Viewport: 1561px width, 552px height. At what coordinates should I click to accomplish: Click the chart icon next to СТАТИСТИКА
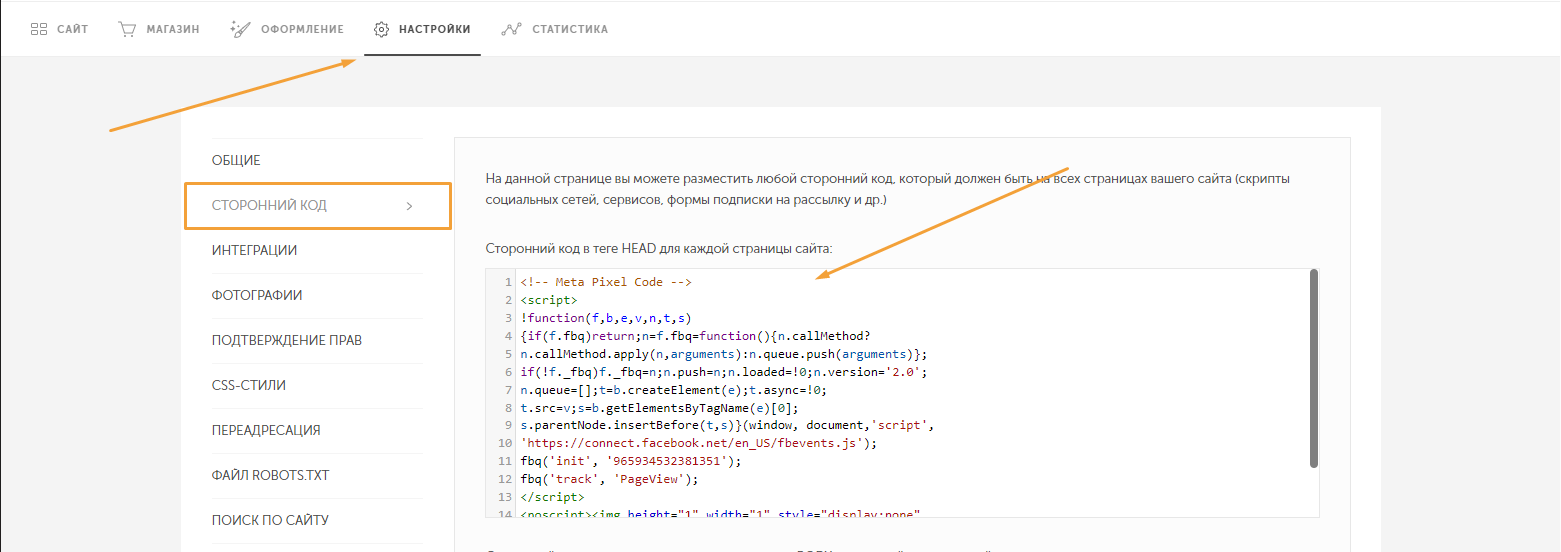pos(512,29)
